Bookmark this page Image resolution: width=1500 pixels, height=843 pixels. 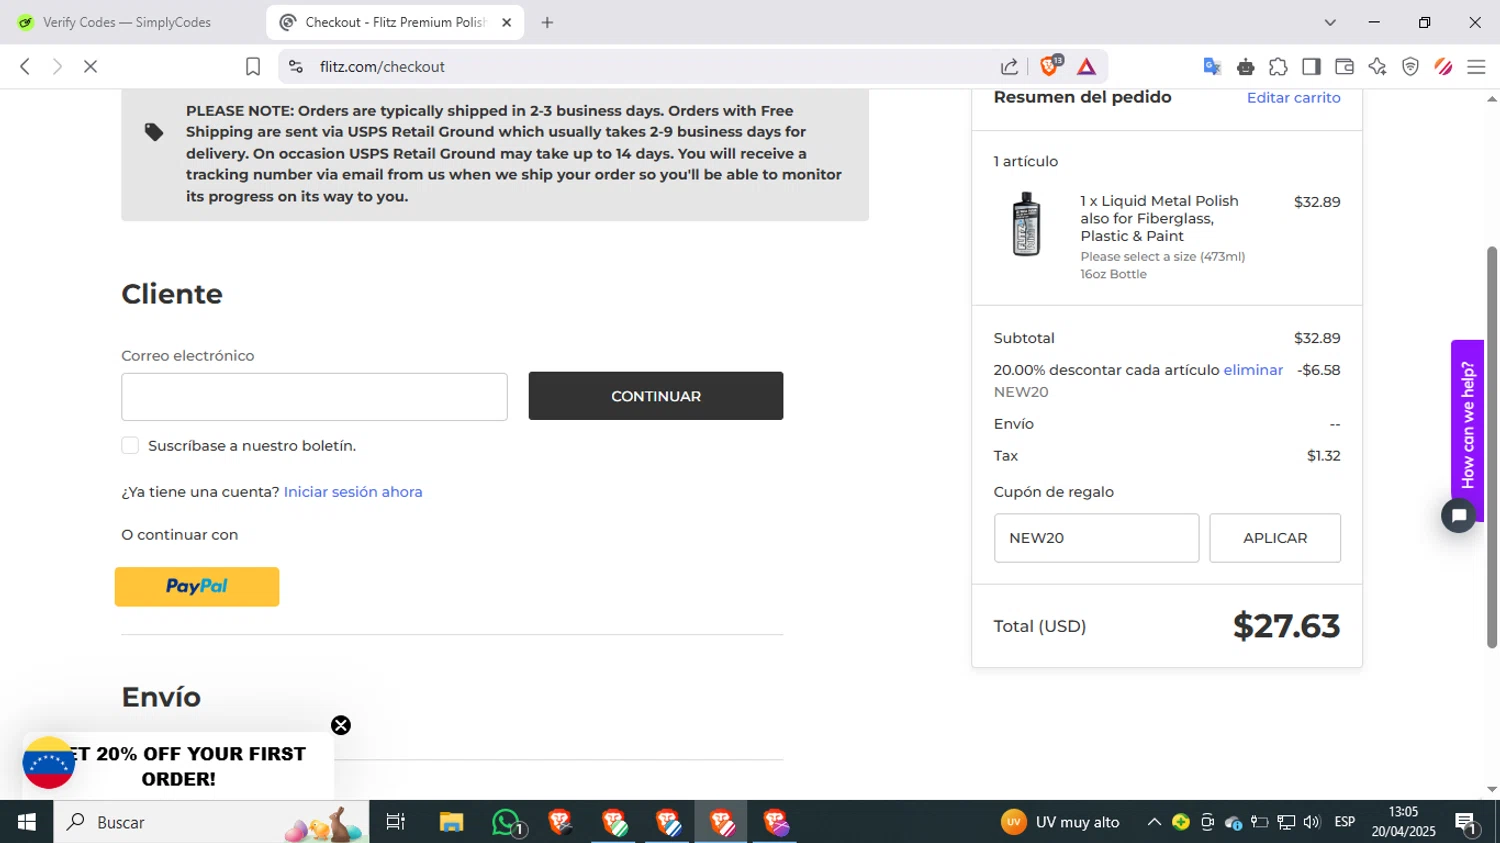253,66
